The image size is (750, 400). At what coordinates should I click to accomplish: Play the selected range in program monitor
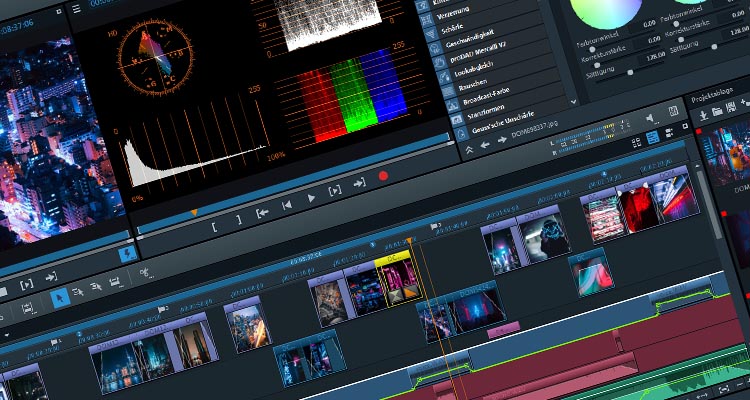pyautogui.click(x=335, y=190)
